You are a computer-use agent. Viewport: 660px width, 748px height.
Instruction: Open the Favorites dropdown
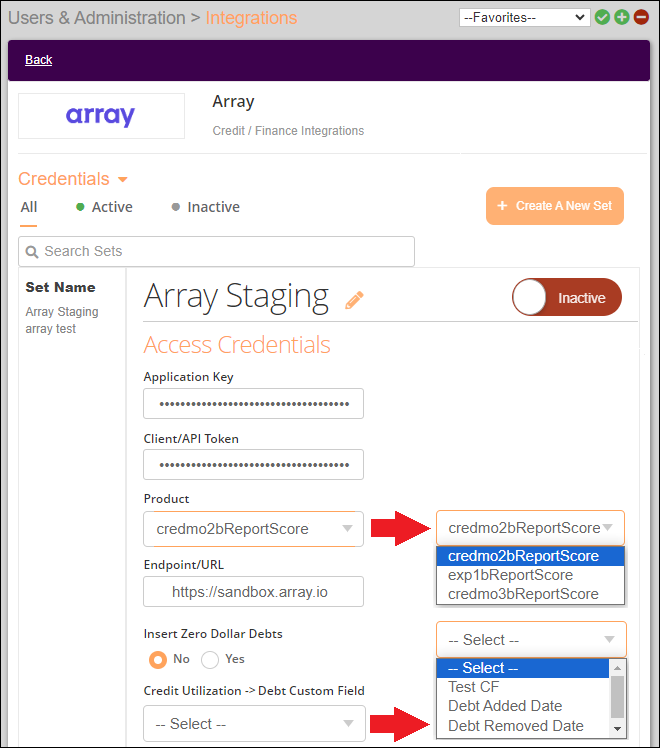point(525,18)
